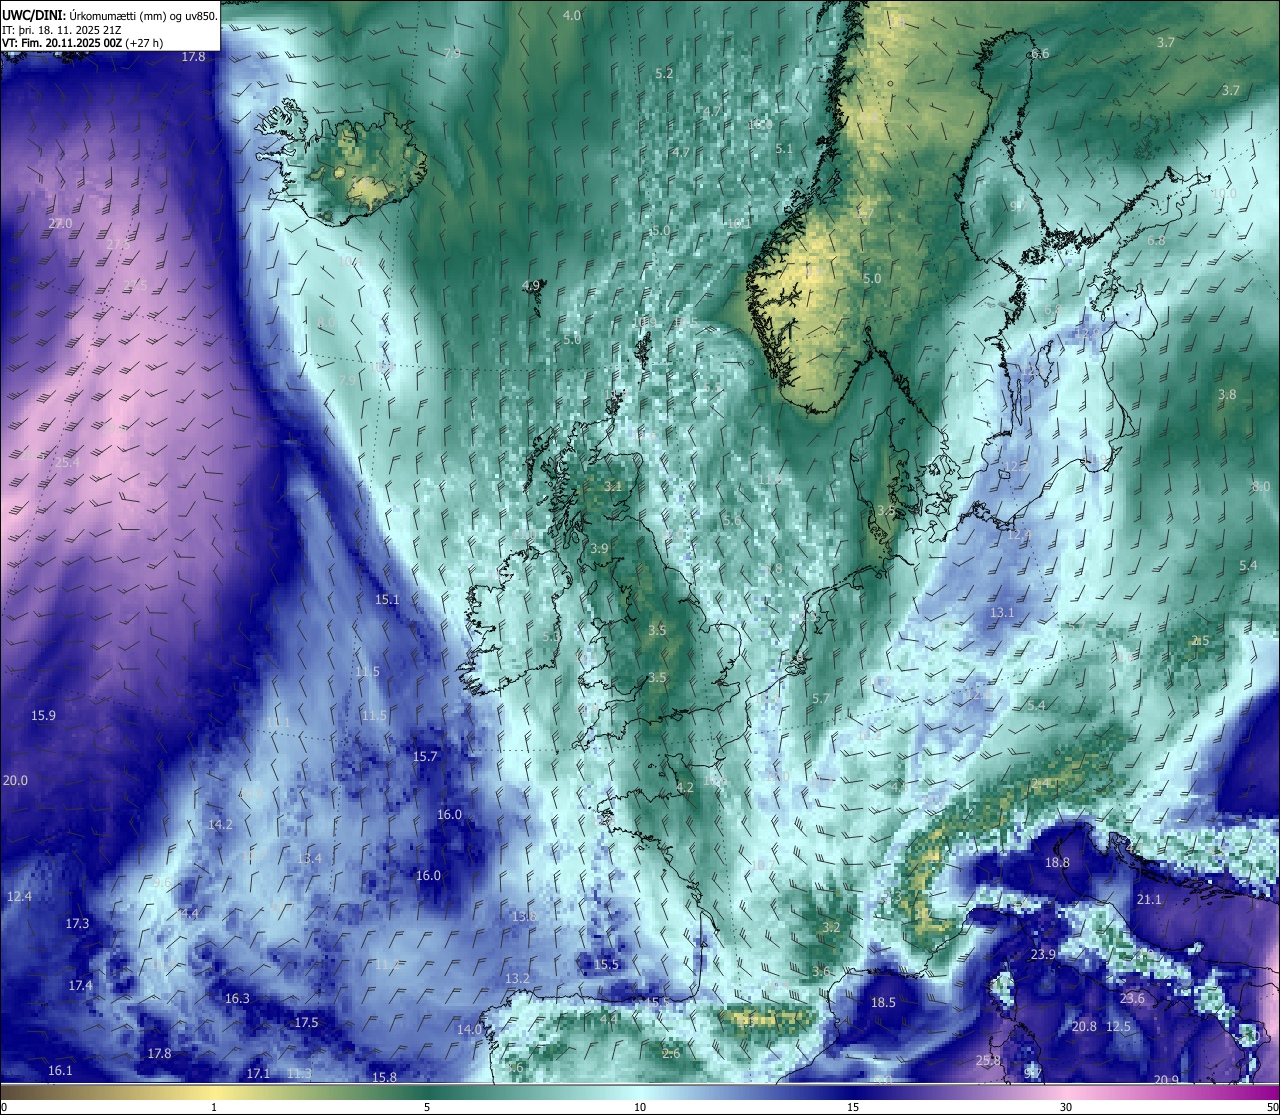Click the 23.6 value over southern Italy
Image resolution: width=1280 pixels, height=1115 pixels.
click(x=1132, y=998)
